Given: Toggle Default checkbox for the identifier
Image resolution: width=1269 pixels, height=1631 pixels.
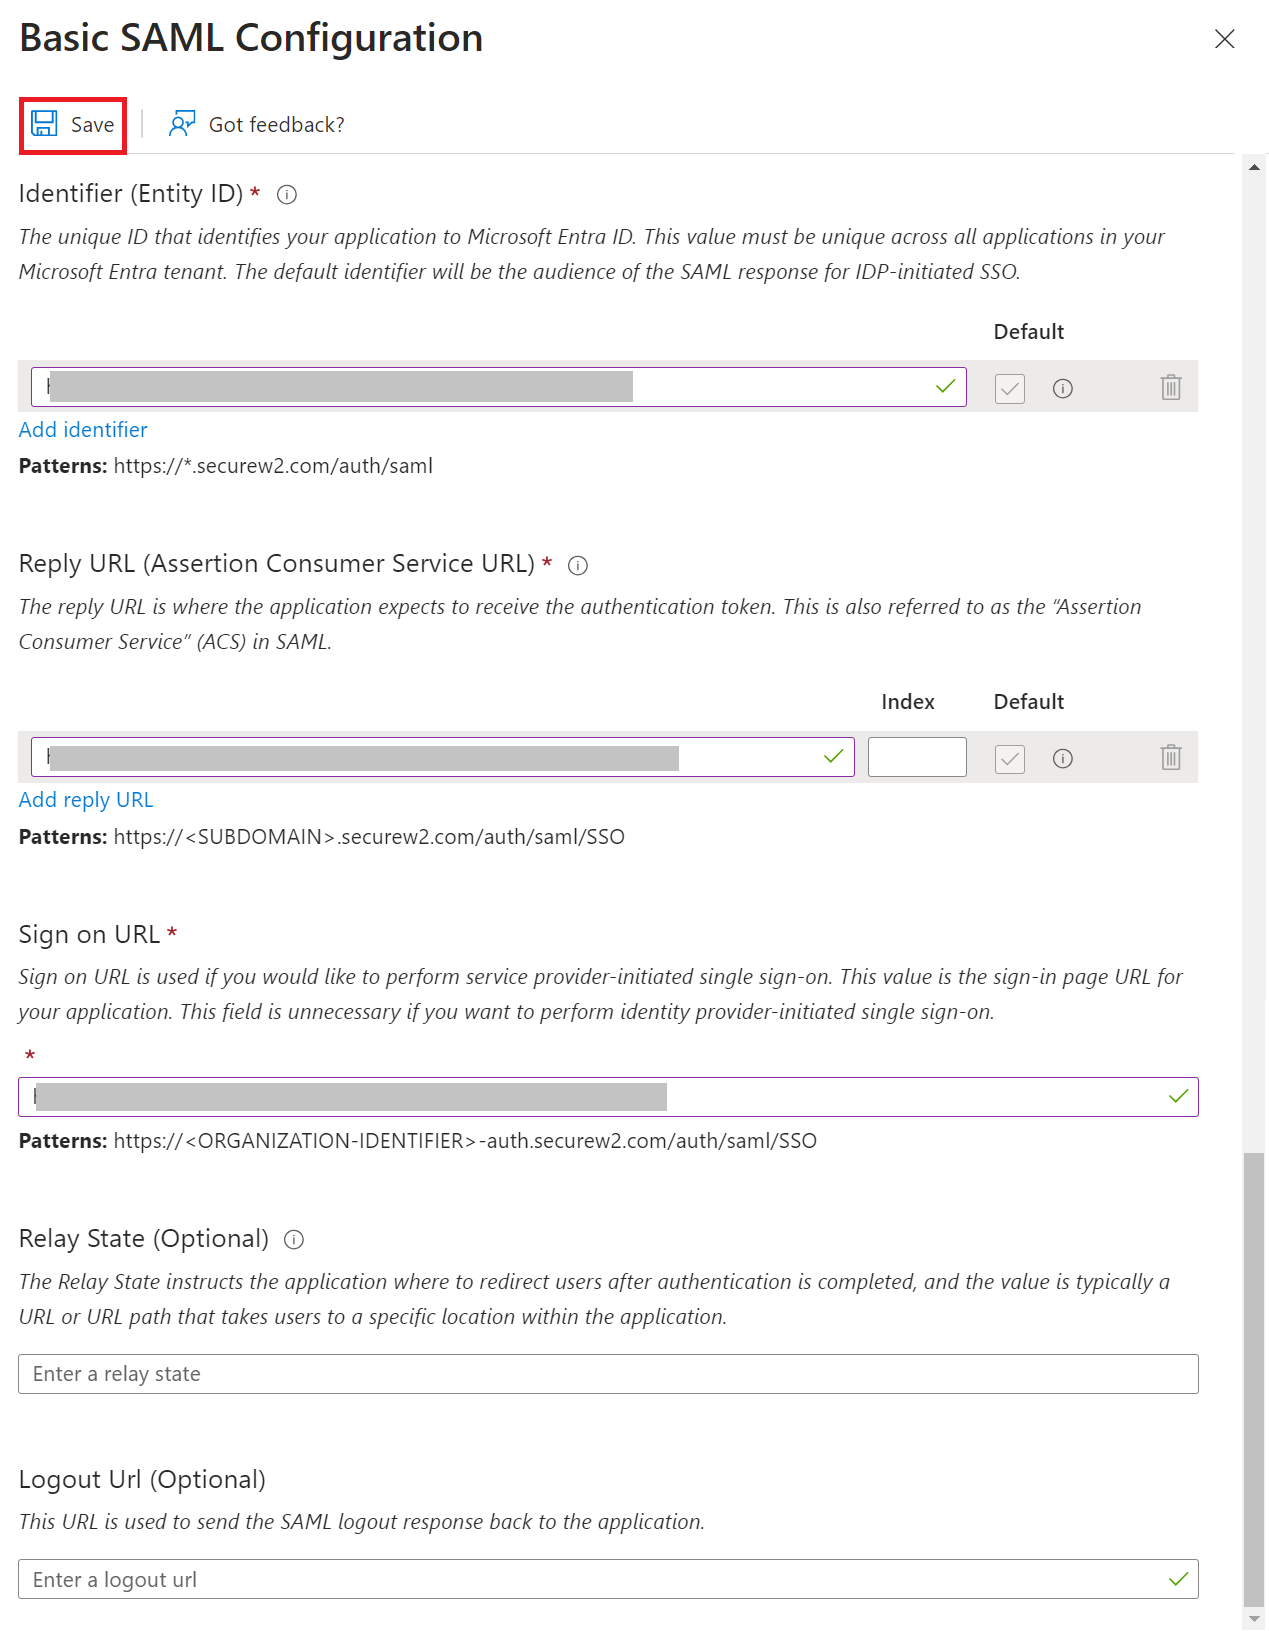Looking at the screenshot, I should [x=1010, y=389].
